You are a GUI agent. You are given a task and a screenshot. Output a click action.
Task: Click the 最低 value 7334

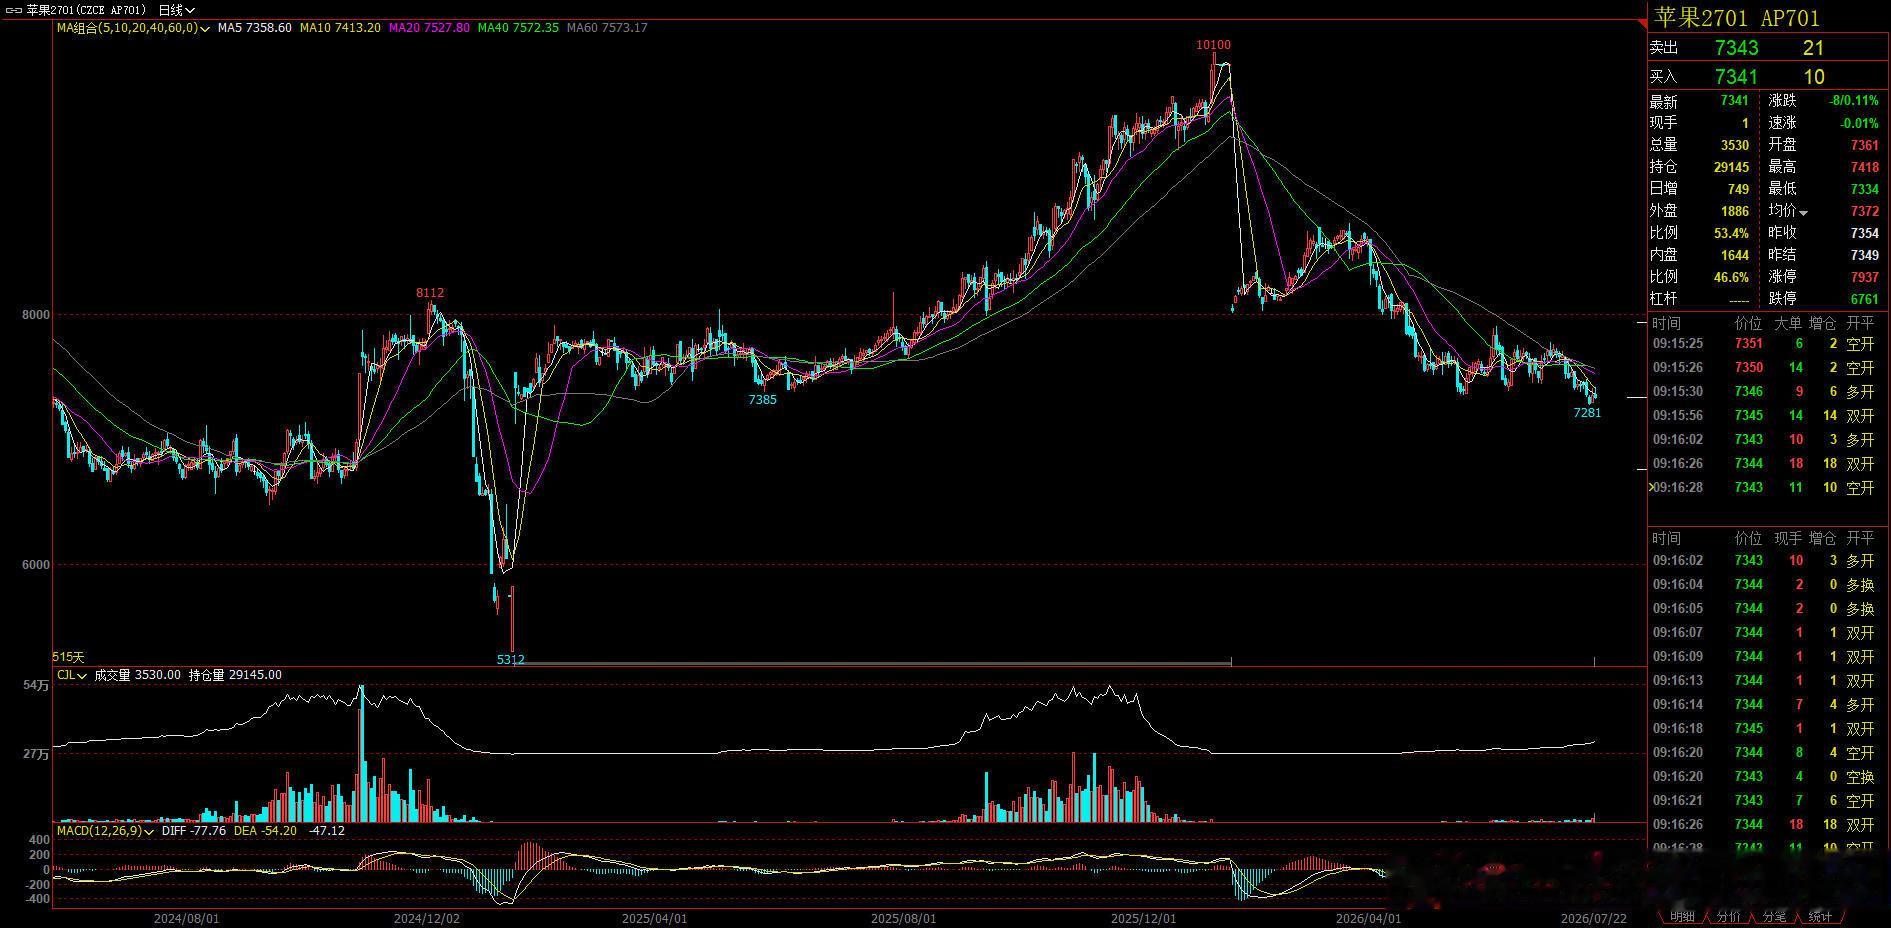[x=1865, y=189]
